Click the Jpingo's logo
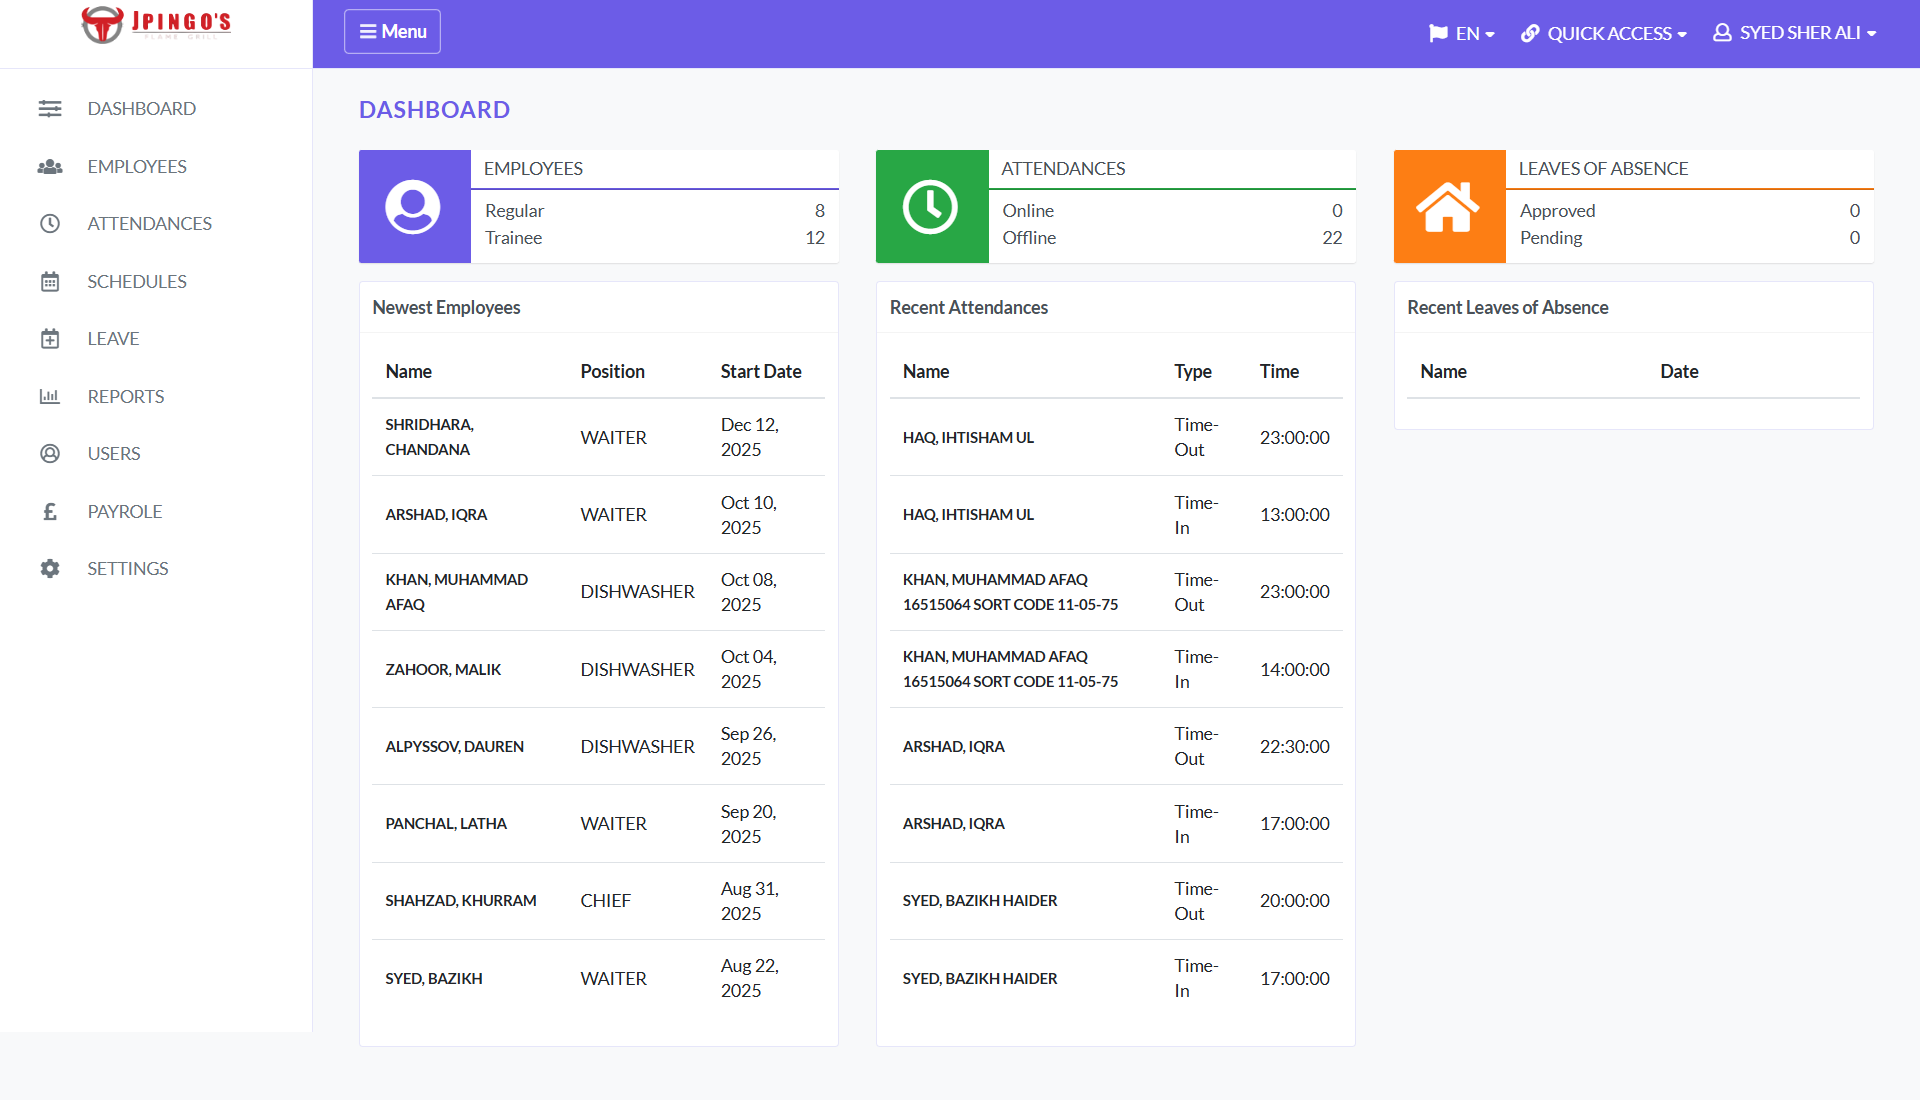 click(156, 24)
